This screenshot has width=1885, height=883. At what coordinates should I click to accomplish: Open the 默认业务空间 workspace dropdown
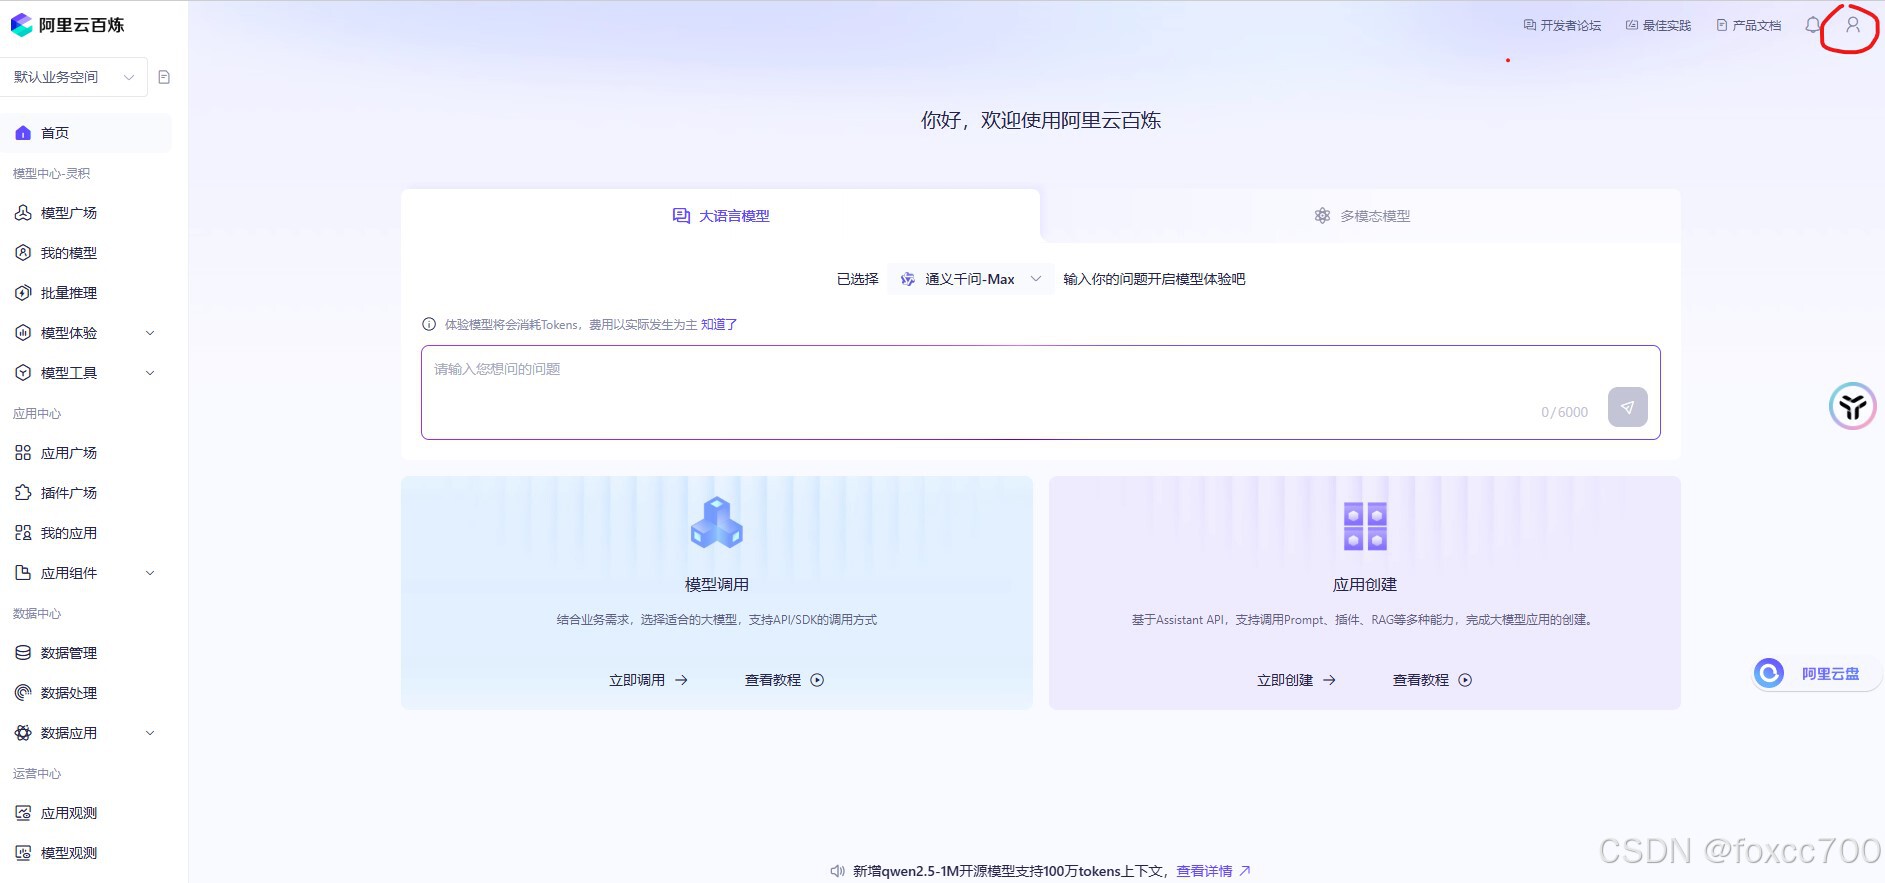click(74, 77)
